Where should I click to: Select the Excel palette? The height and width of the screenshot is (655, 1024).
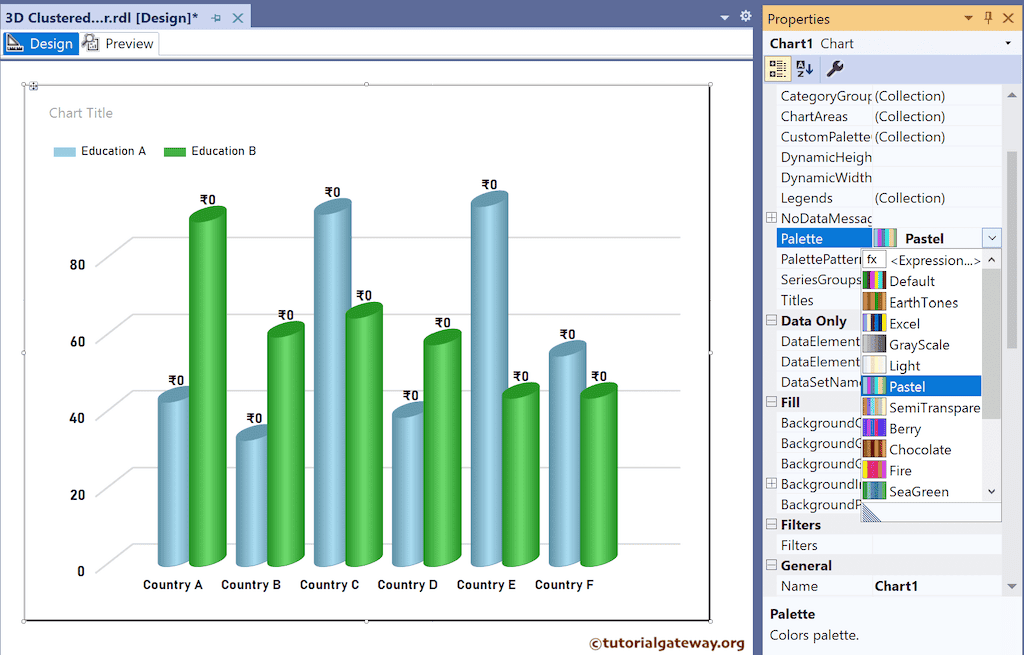(x=921, y=323)
